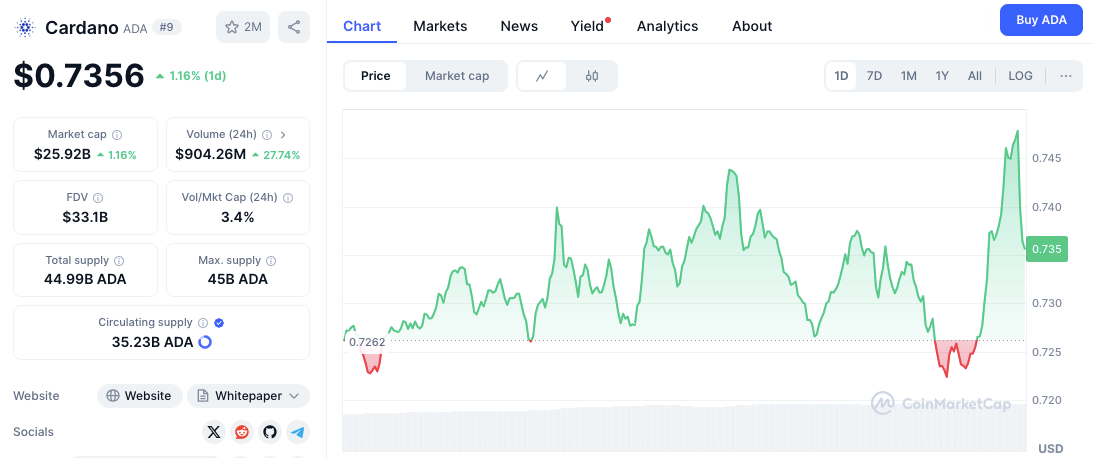Show Circulating supply info icon
Screen dimensions: 1093x458
[203, 323]
